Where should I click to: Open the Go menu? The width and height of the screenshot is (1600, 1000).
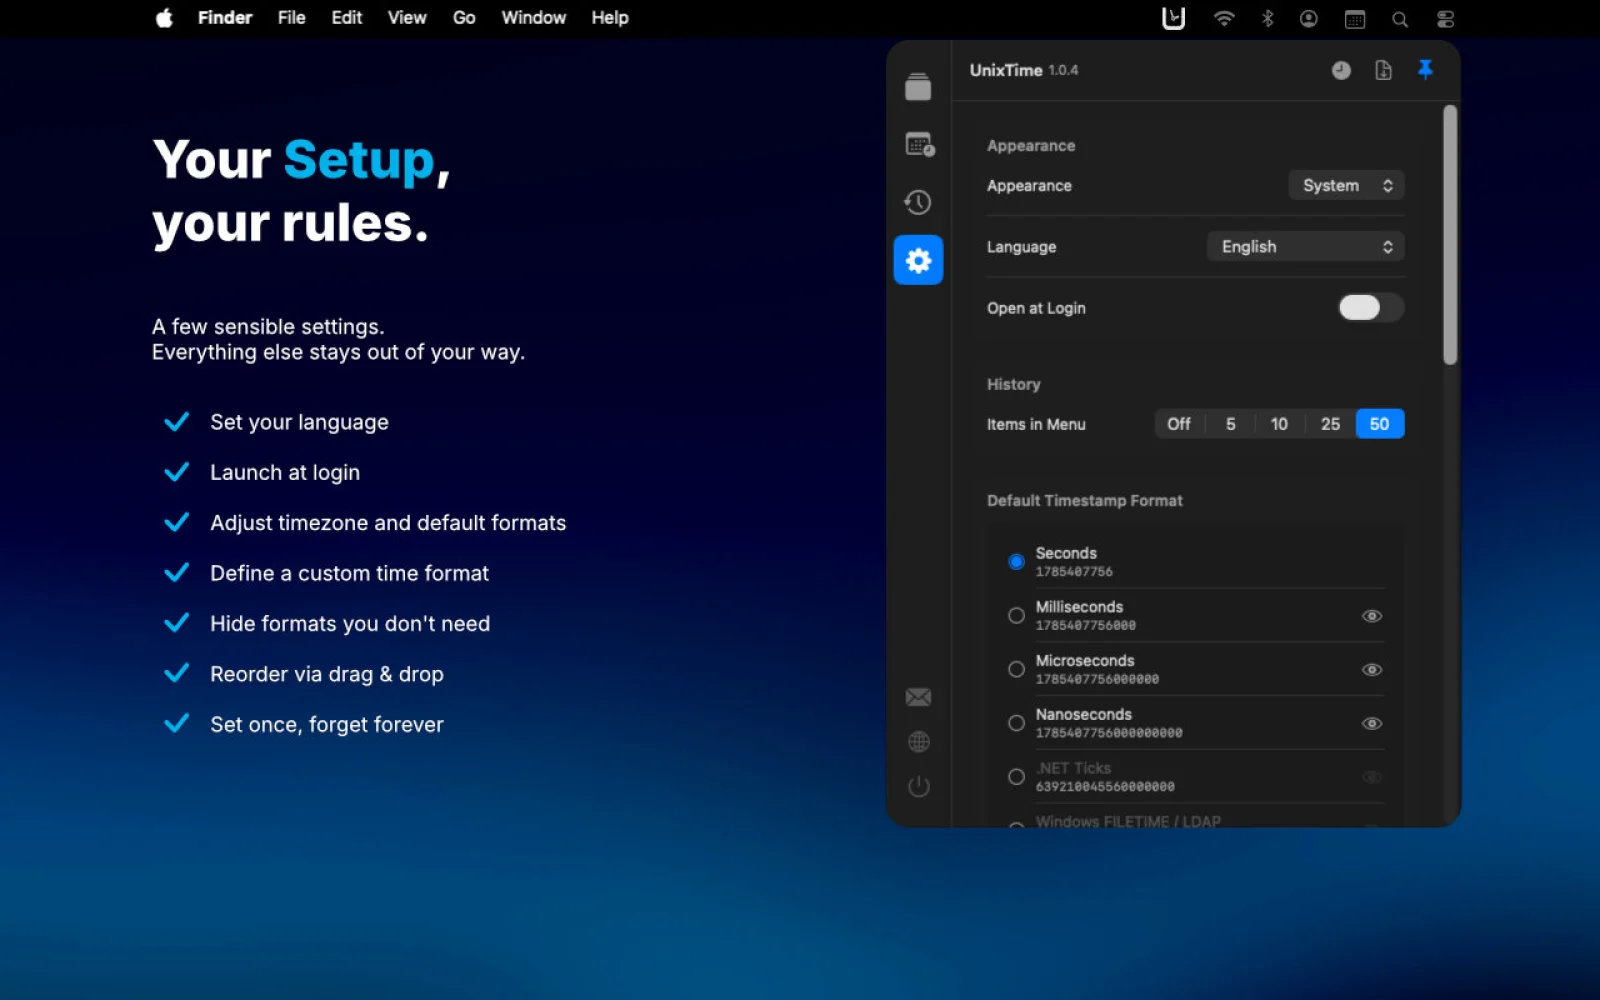click(464, 18)
